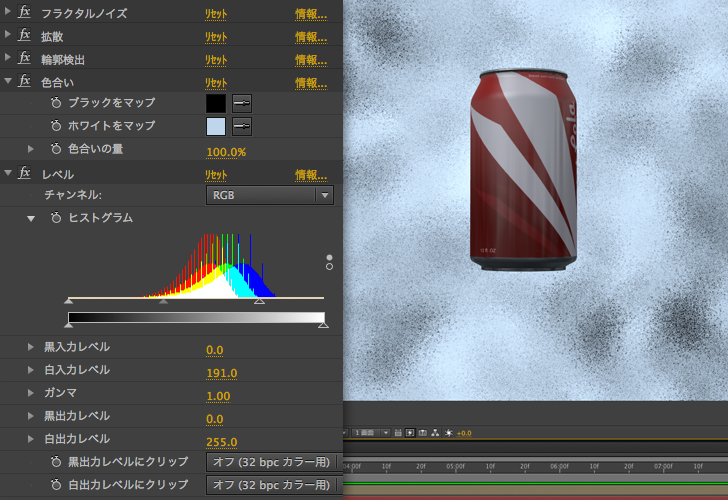Click the stopwatch for ブラックをマップ
The height and width of the screenshot is (500, 728).
point(56,103)
